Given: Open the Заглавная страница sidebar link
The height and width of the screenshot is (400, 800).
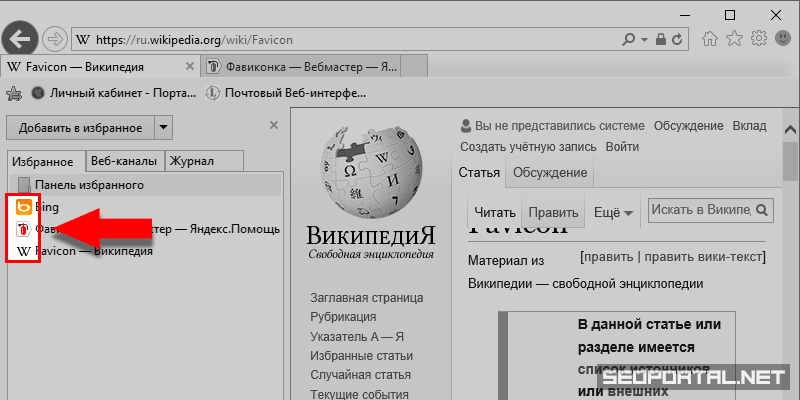Looking at the screenshot, I should [366, 298].
